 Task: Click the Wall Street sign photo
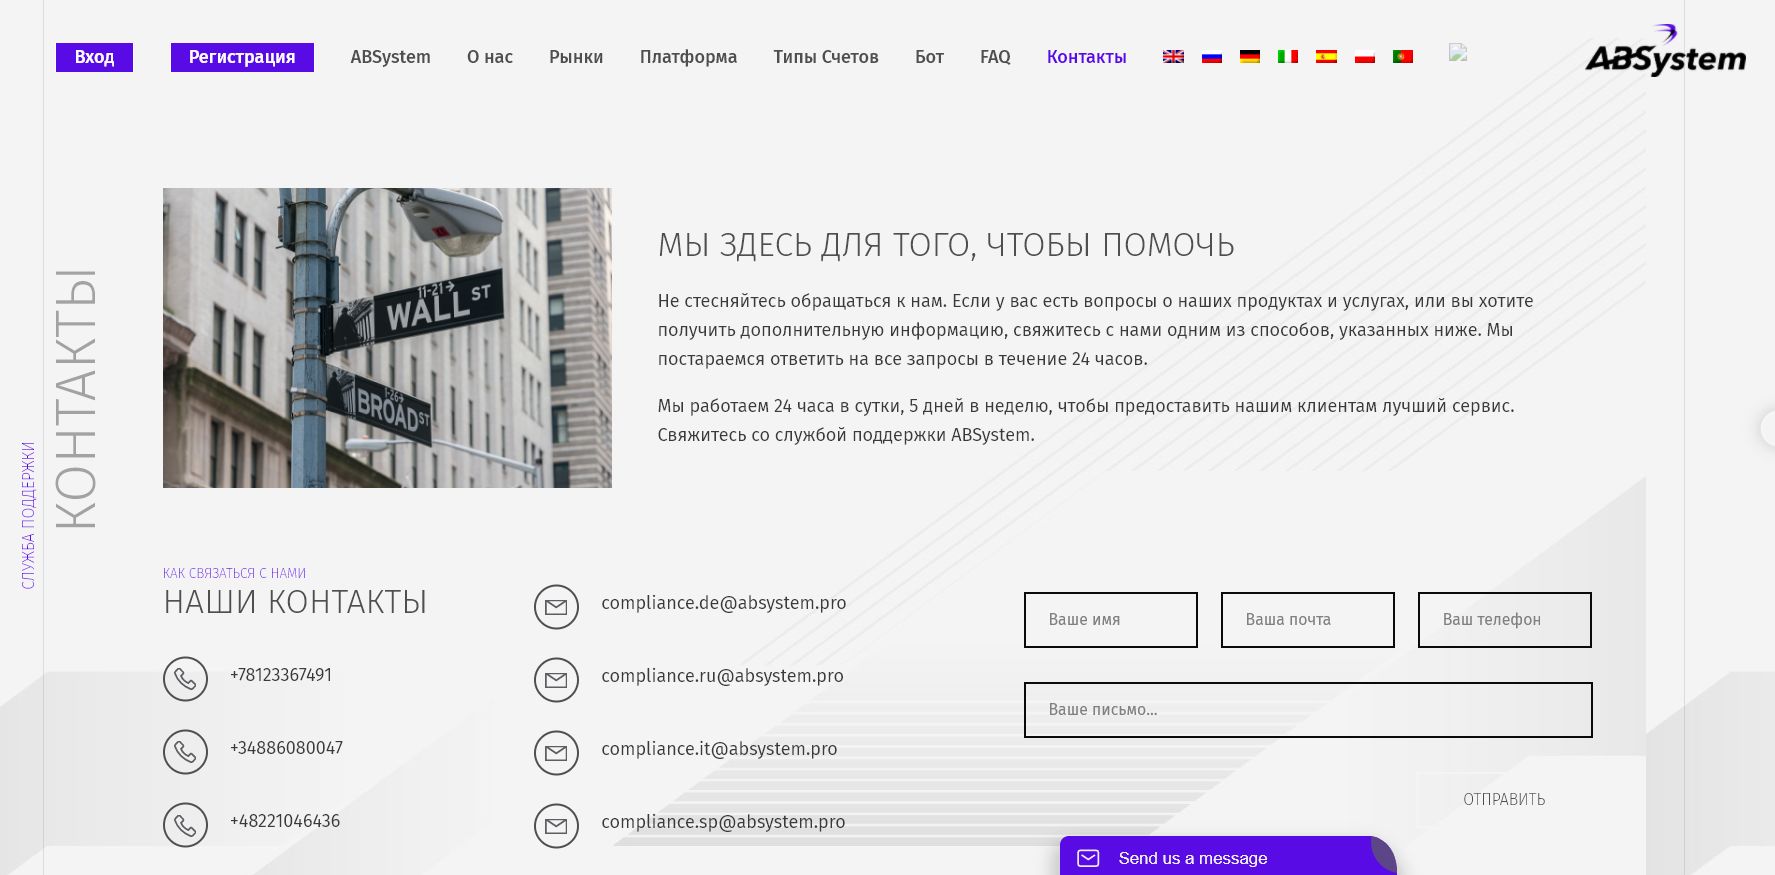387,338
